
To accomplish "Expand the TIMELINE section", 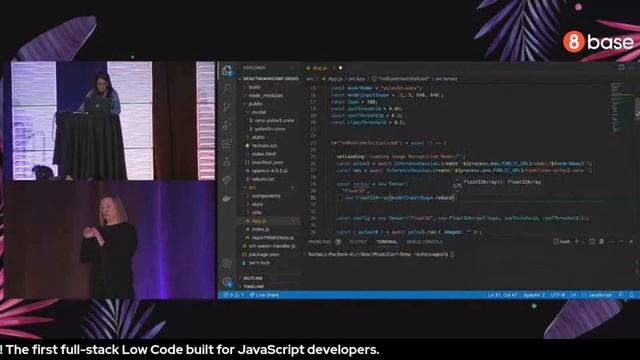I will click(x=253, y=286).
